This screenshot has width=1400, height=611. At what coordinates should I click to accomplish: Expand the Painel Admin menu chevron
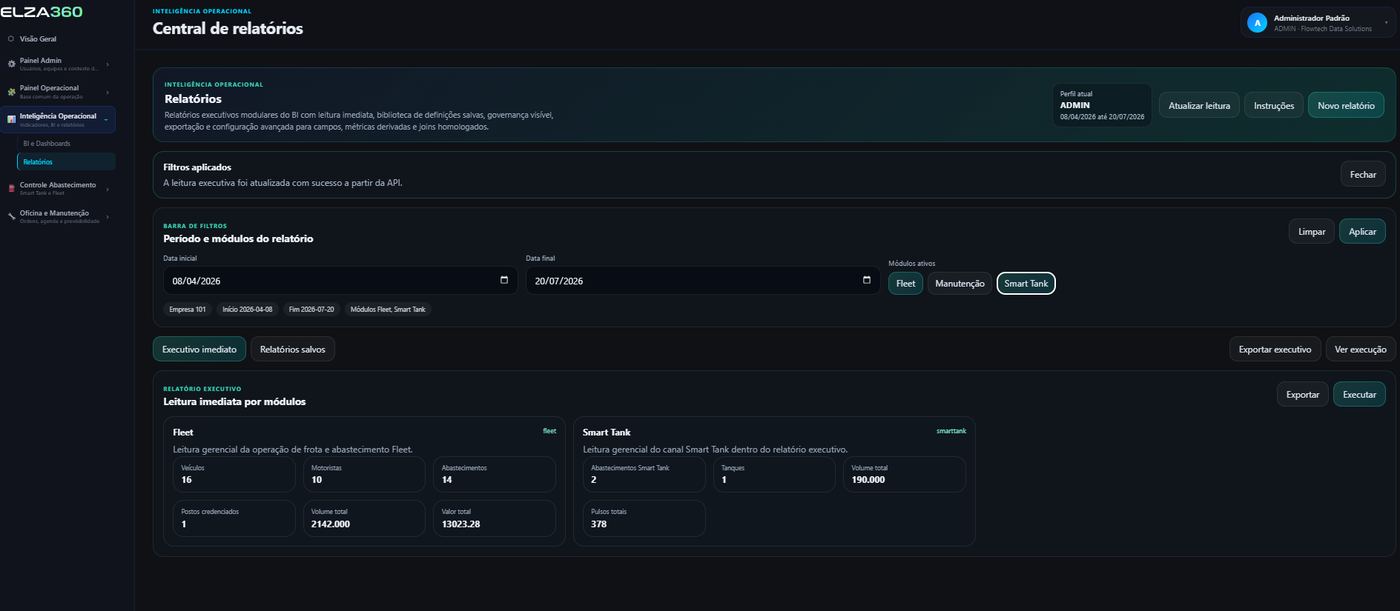107,64
